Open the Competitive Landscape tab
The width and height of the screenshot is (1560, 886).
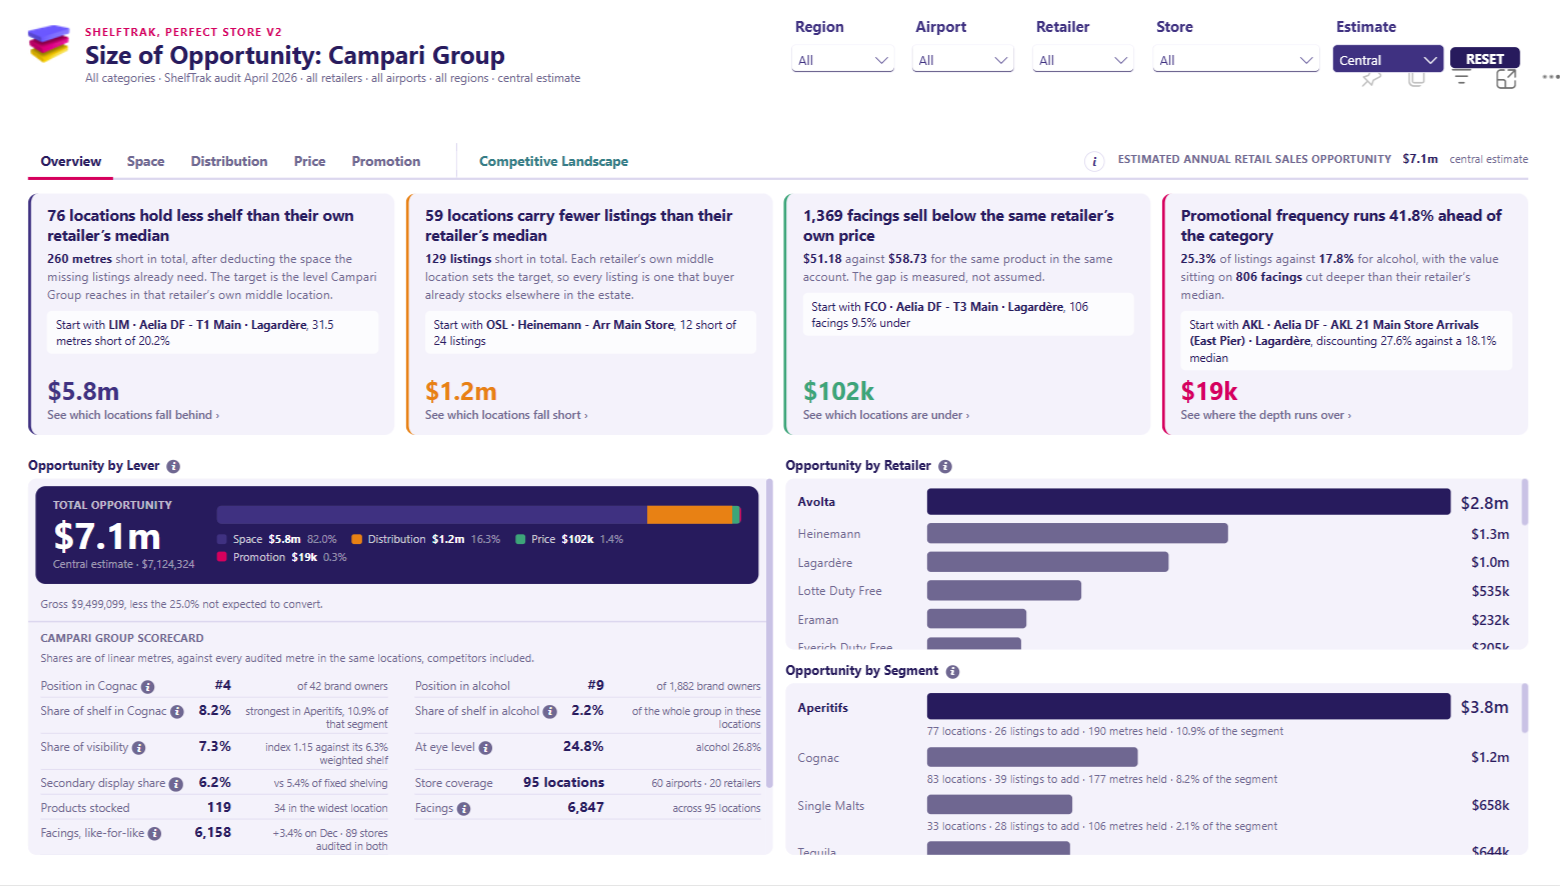(x=554, y=161)
